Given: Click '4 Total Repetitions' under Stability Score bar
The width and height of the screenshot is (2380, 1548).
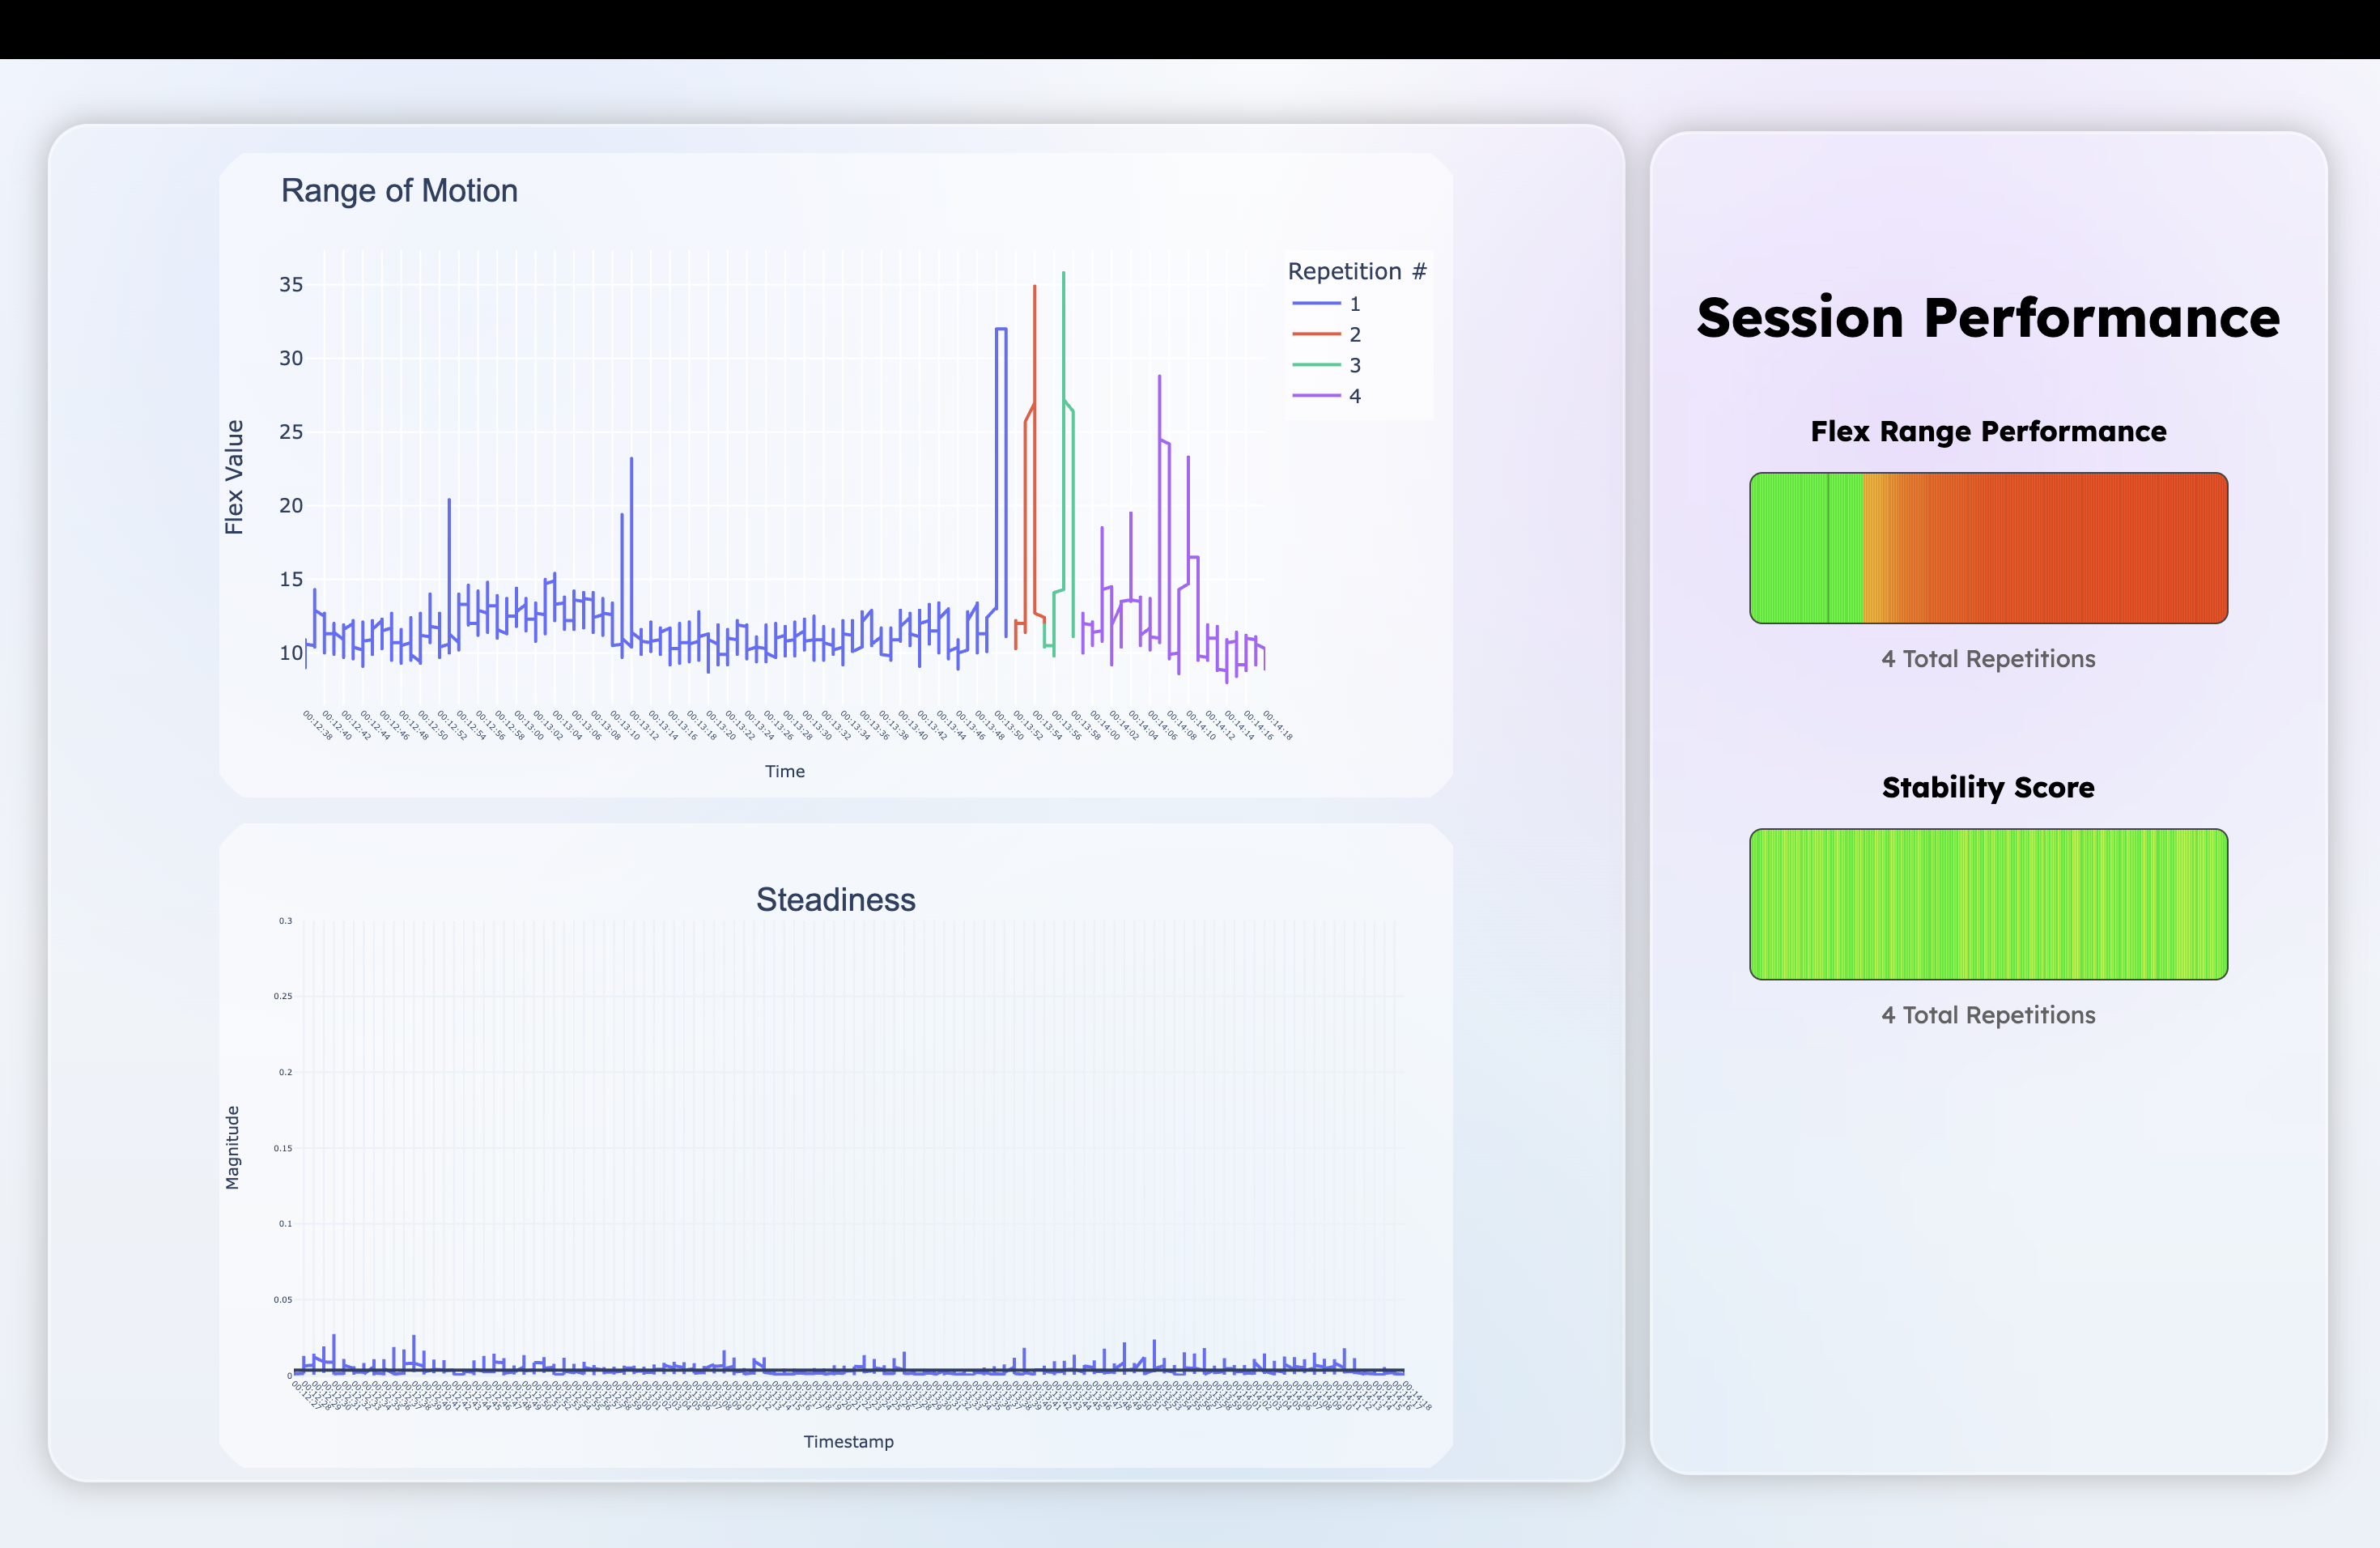Looking at the screenshot, I should point(1988,1015).
